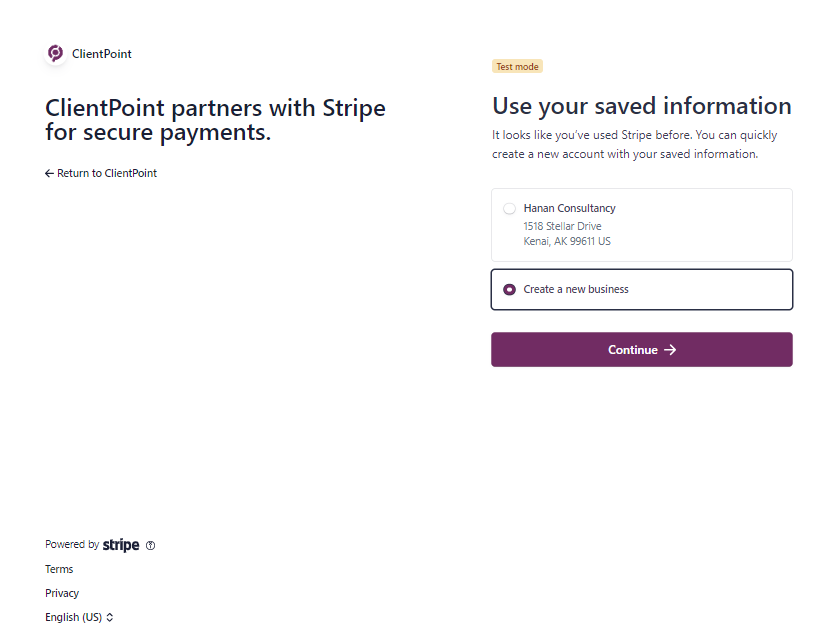827x637 pixels.
Task: Click the back arrow beside Return to ClientPoint
Action: tap(49, 173)
